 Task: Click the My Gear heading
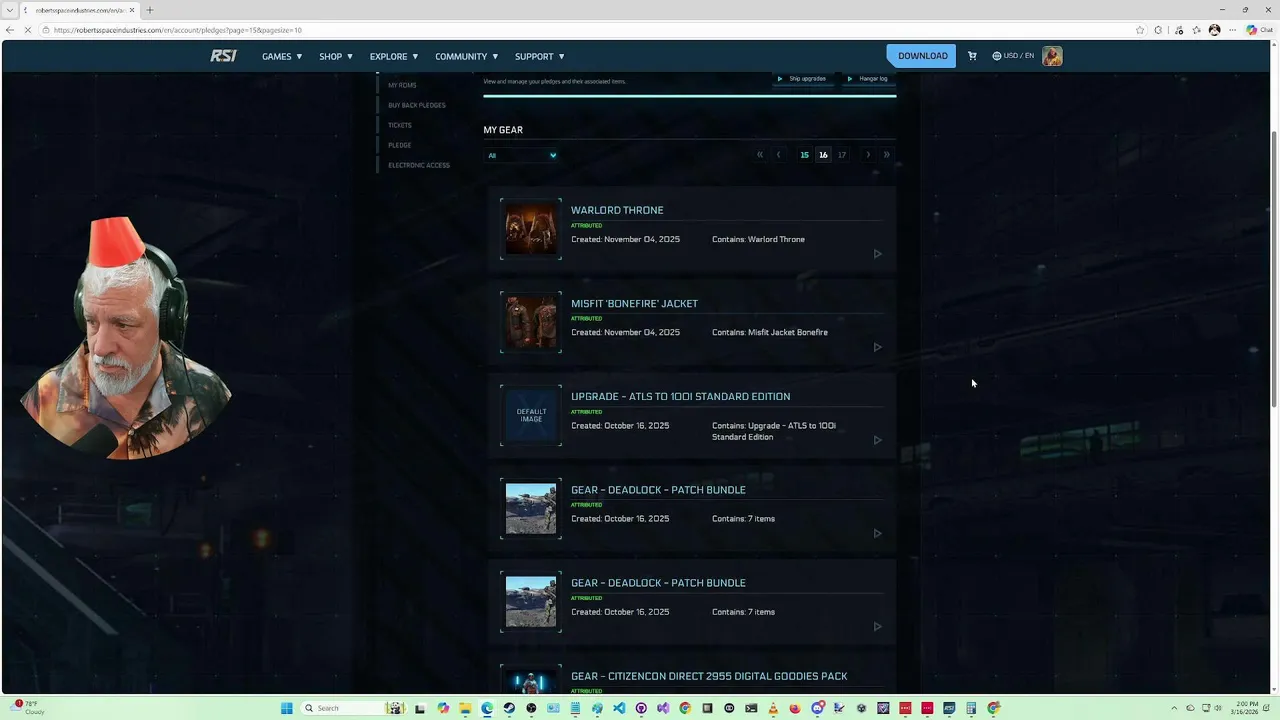click(503, 130)
